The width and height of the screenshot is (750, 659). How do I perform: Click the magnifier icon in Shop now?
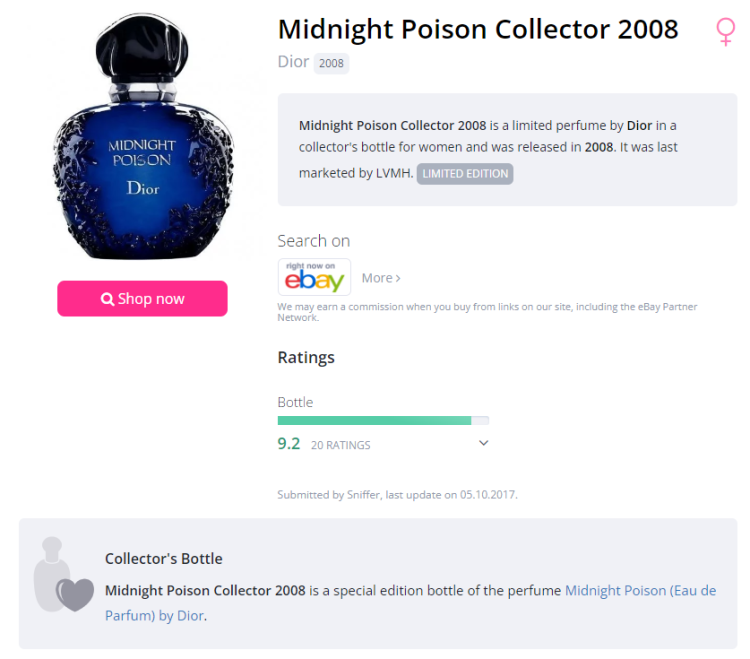107,299
